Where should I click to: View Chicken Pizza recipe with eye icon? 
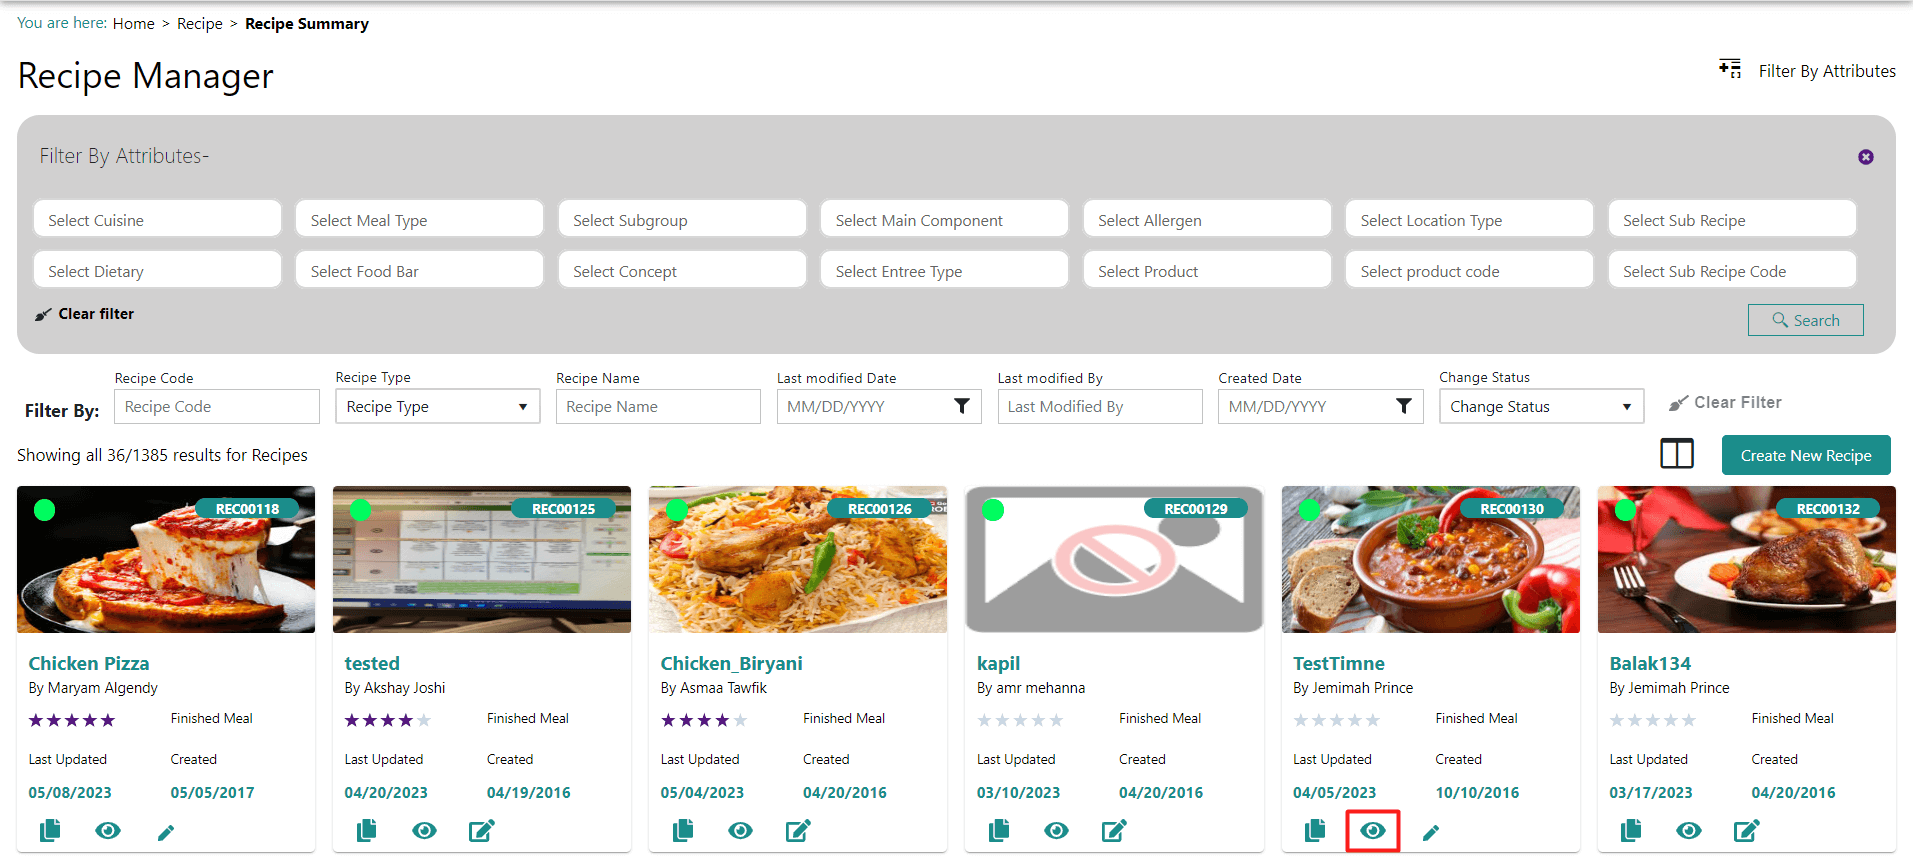point(108,831)
